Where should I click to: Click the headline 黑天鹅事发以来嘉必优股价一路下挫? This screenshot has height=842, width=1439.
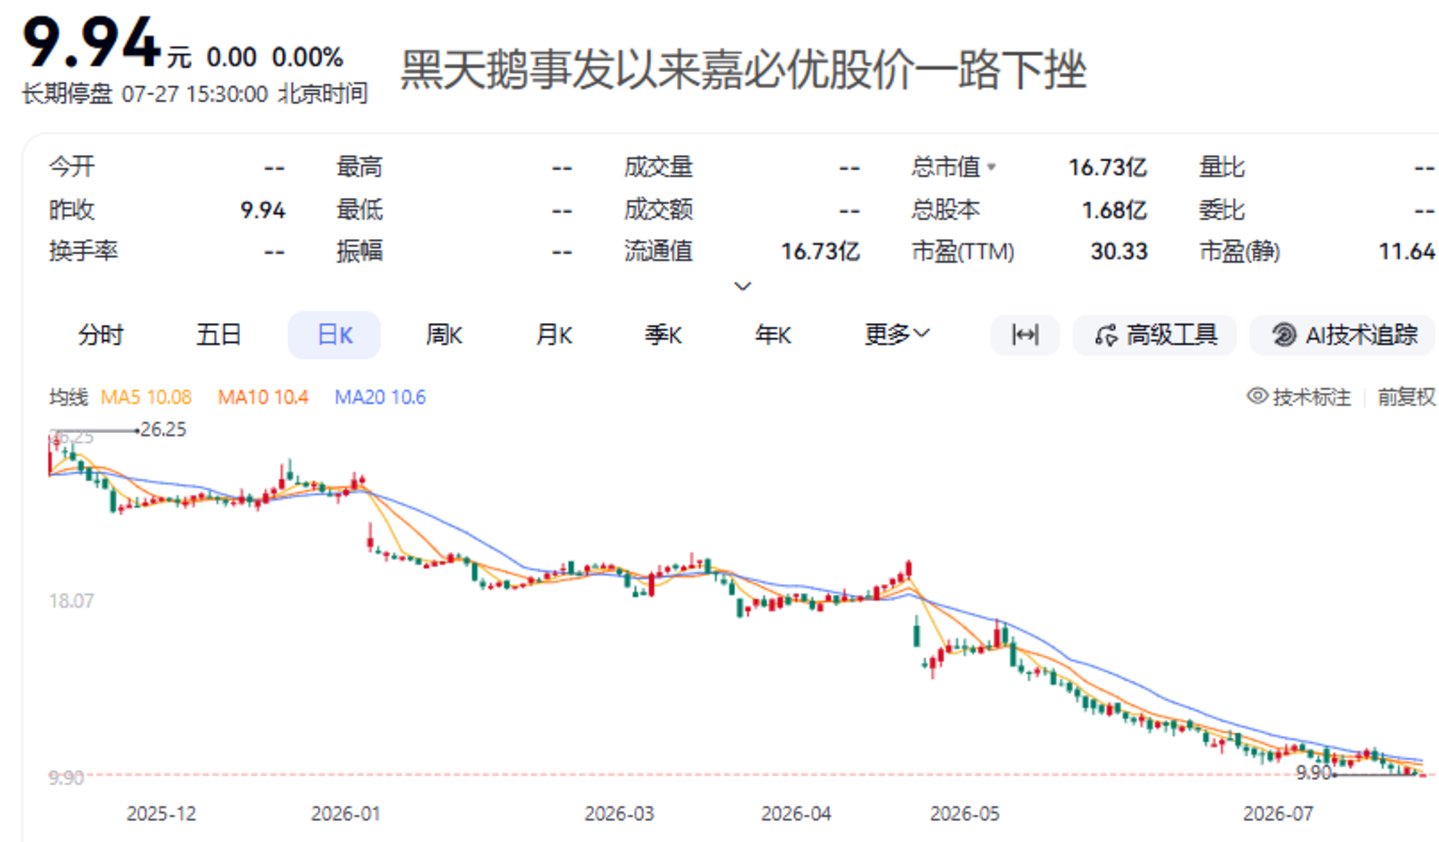coord(743,70)
